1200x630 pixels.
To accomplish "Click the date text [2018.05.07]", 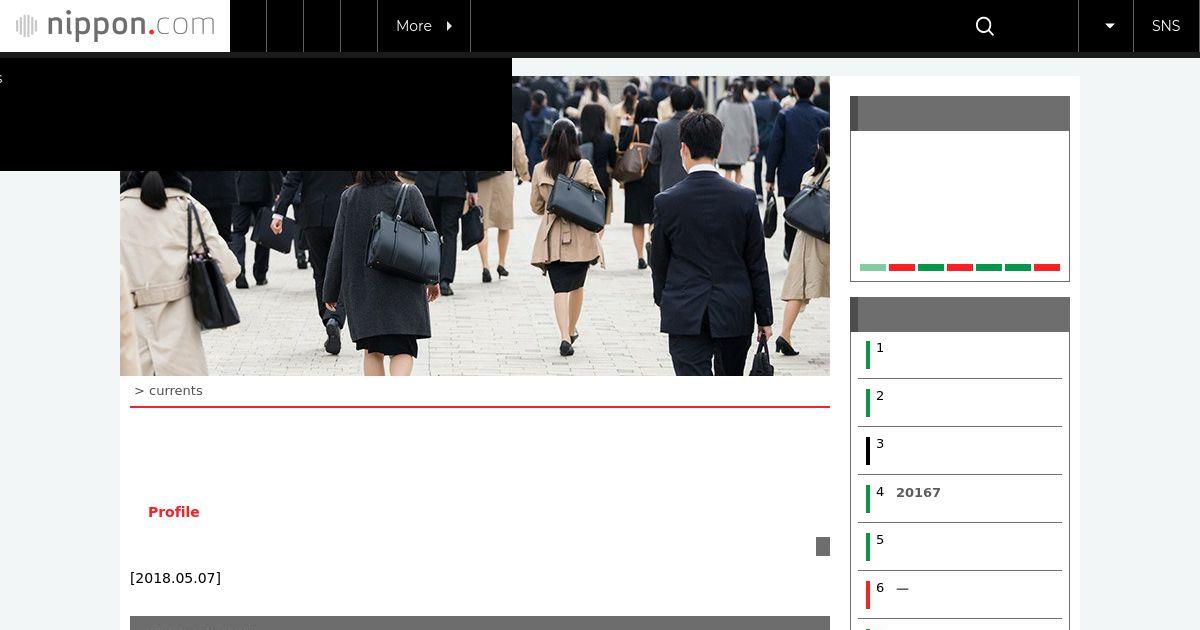I will (176, 578).
